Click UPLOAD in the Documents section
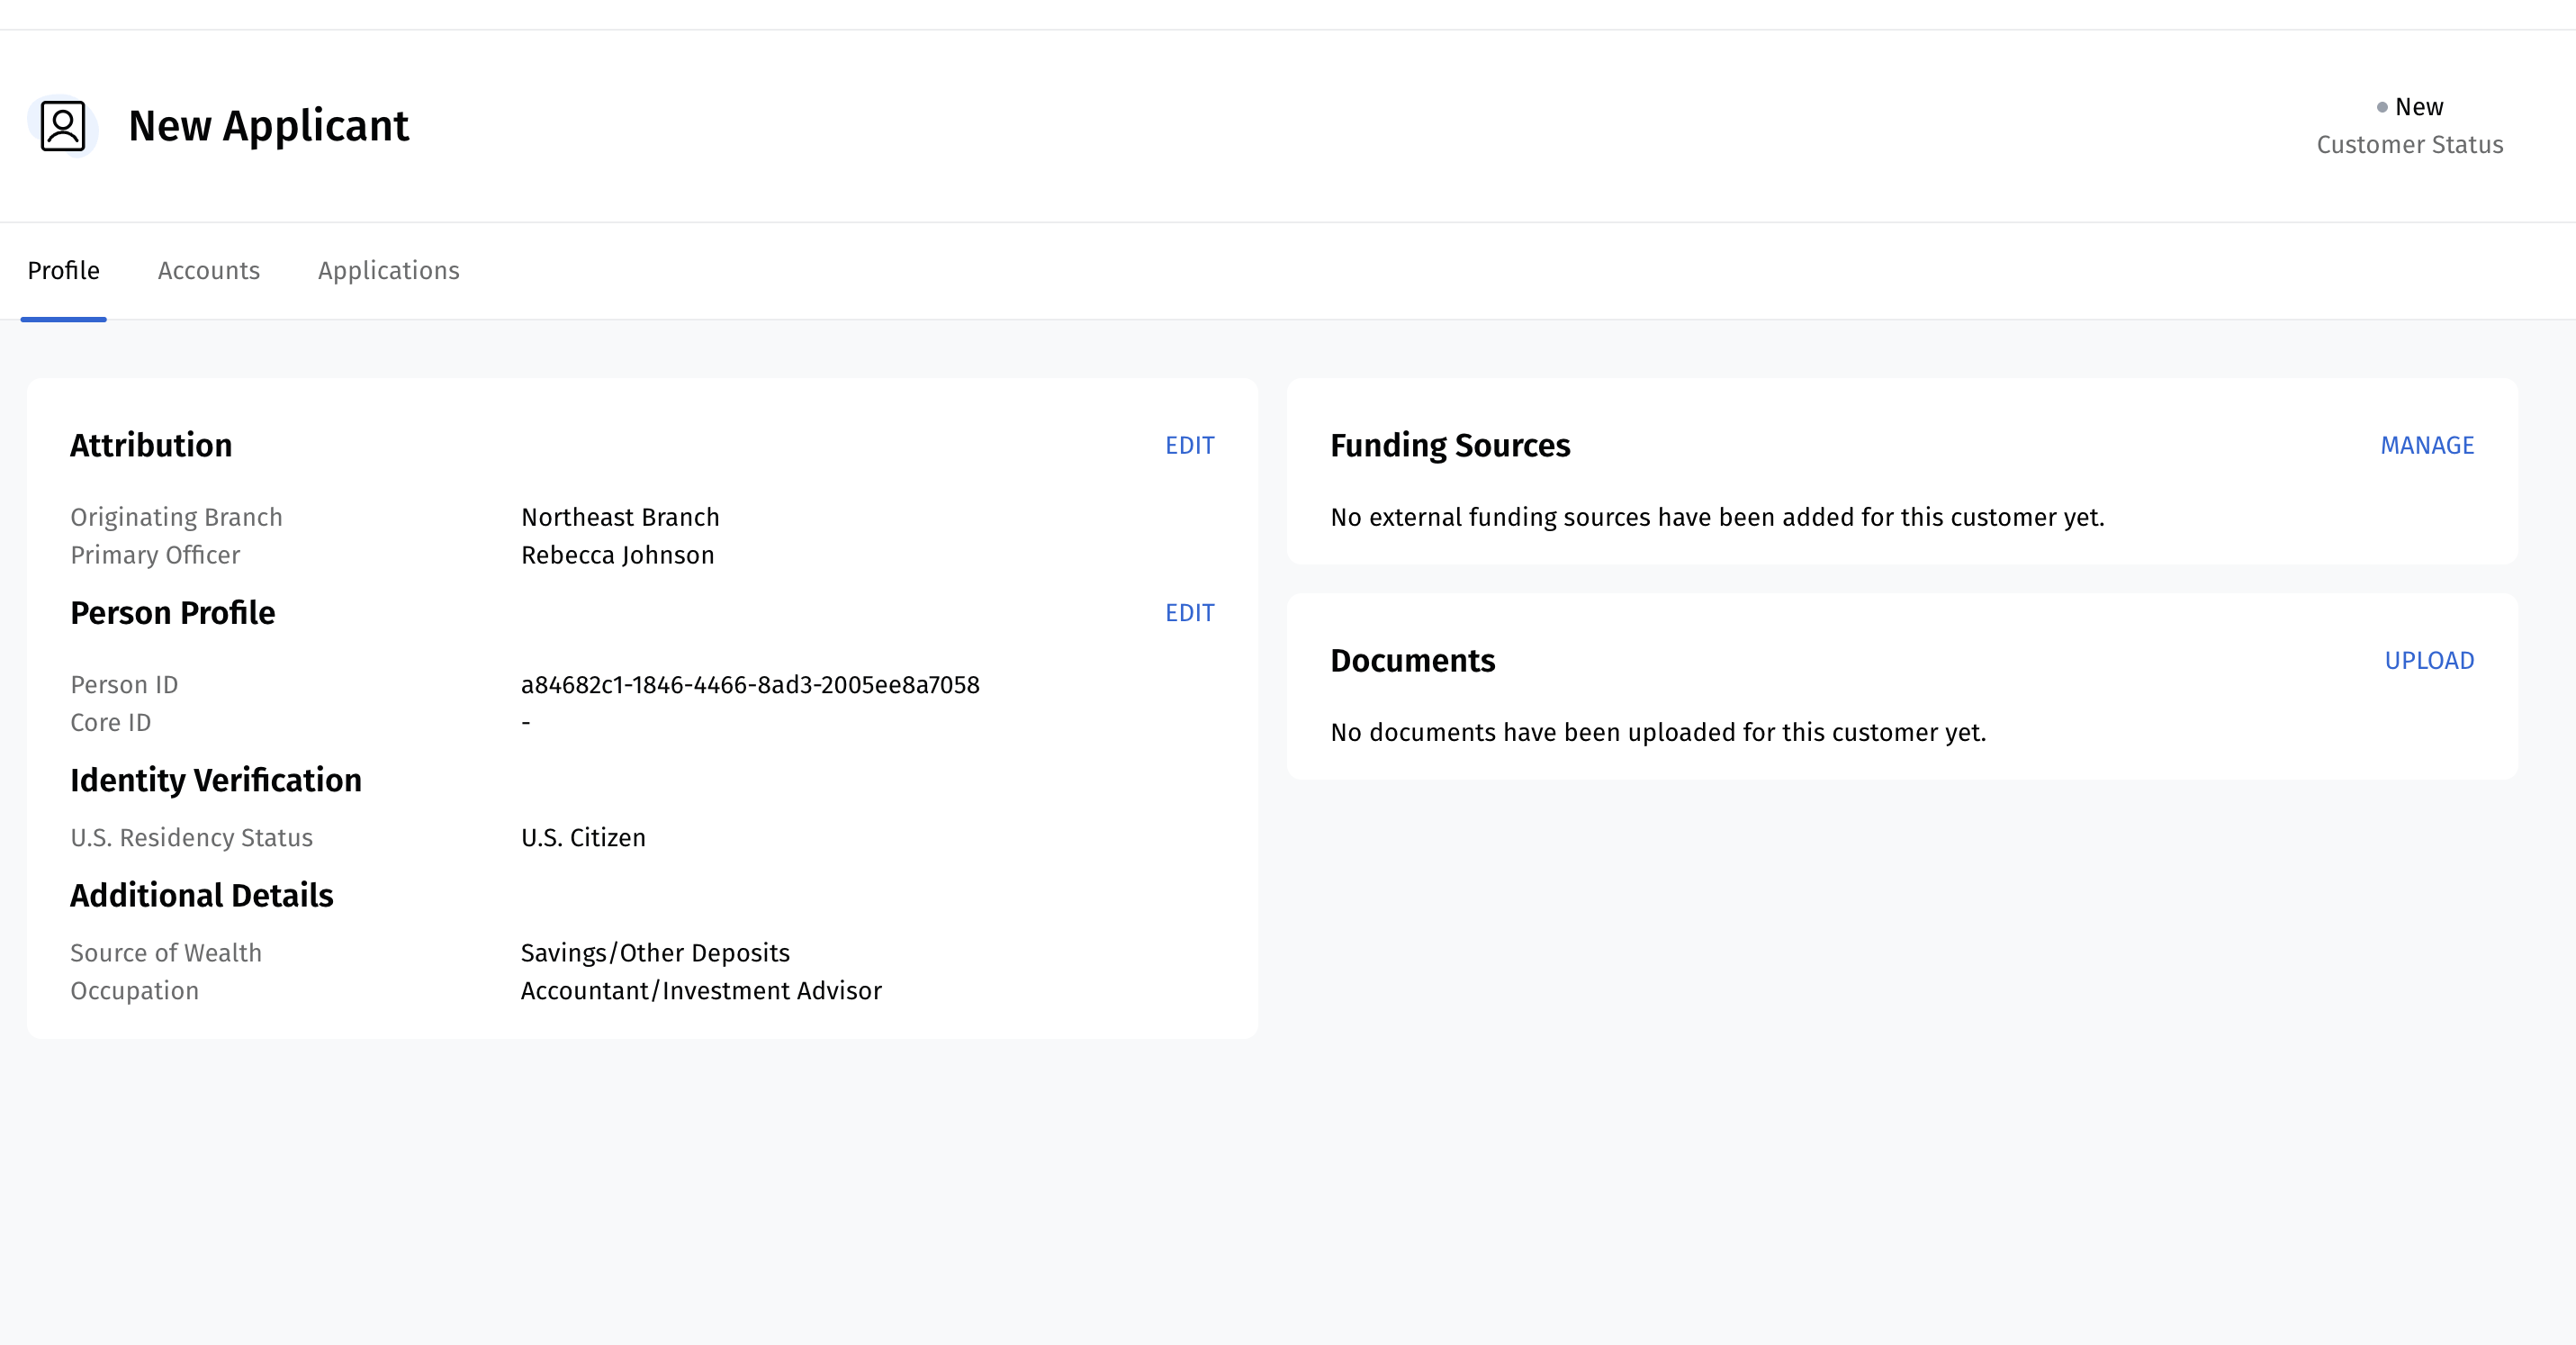The image size is (2576, 1345). (2430, 660)
